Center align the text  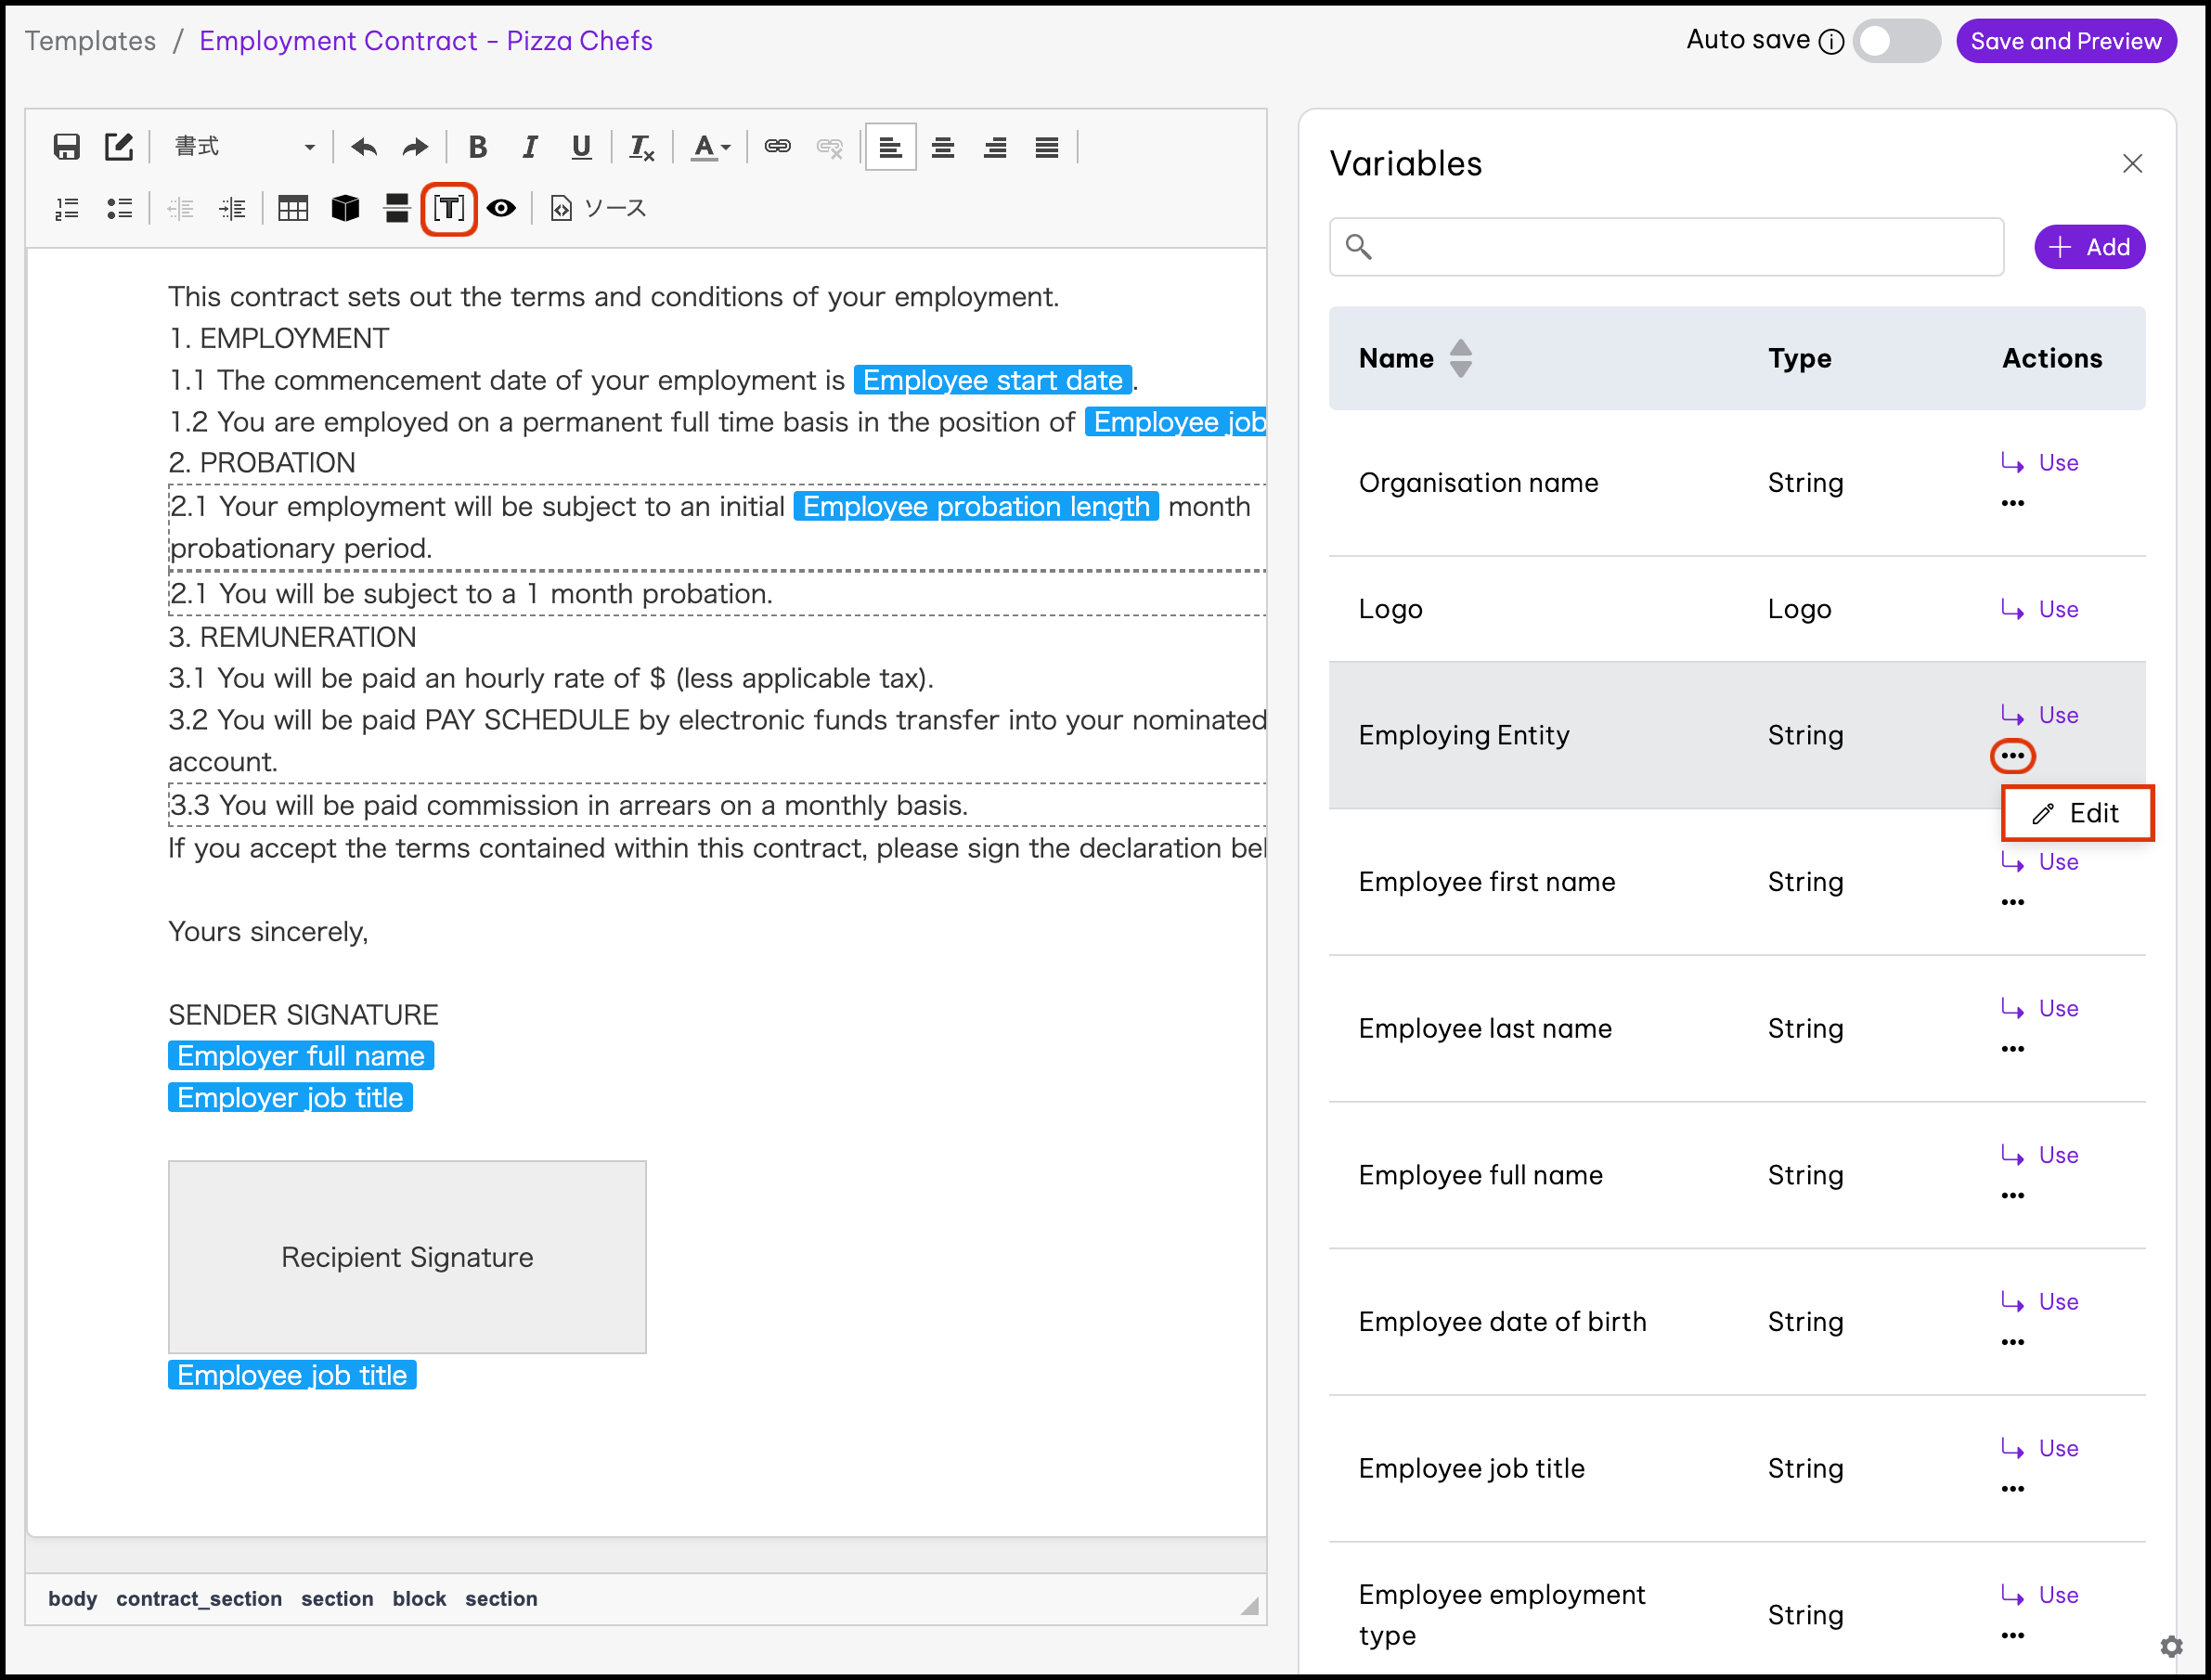click(942, 147)
